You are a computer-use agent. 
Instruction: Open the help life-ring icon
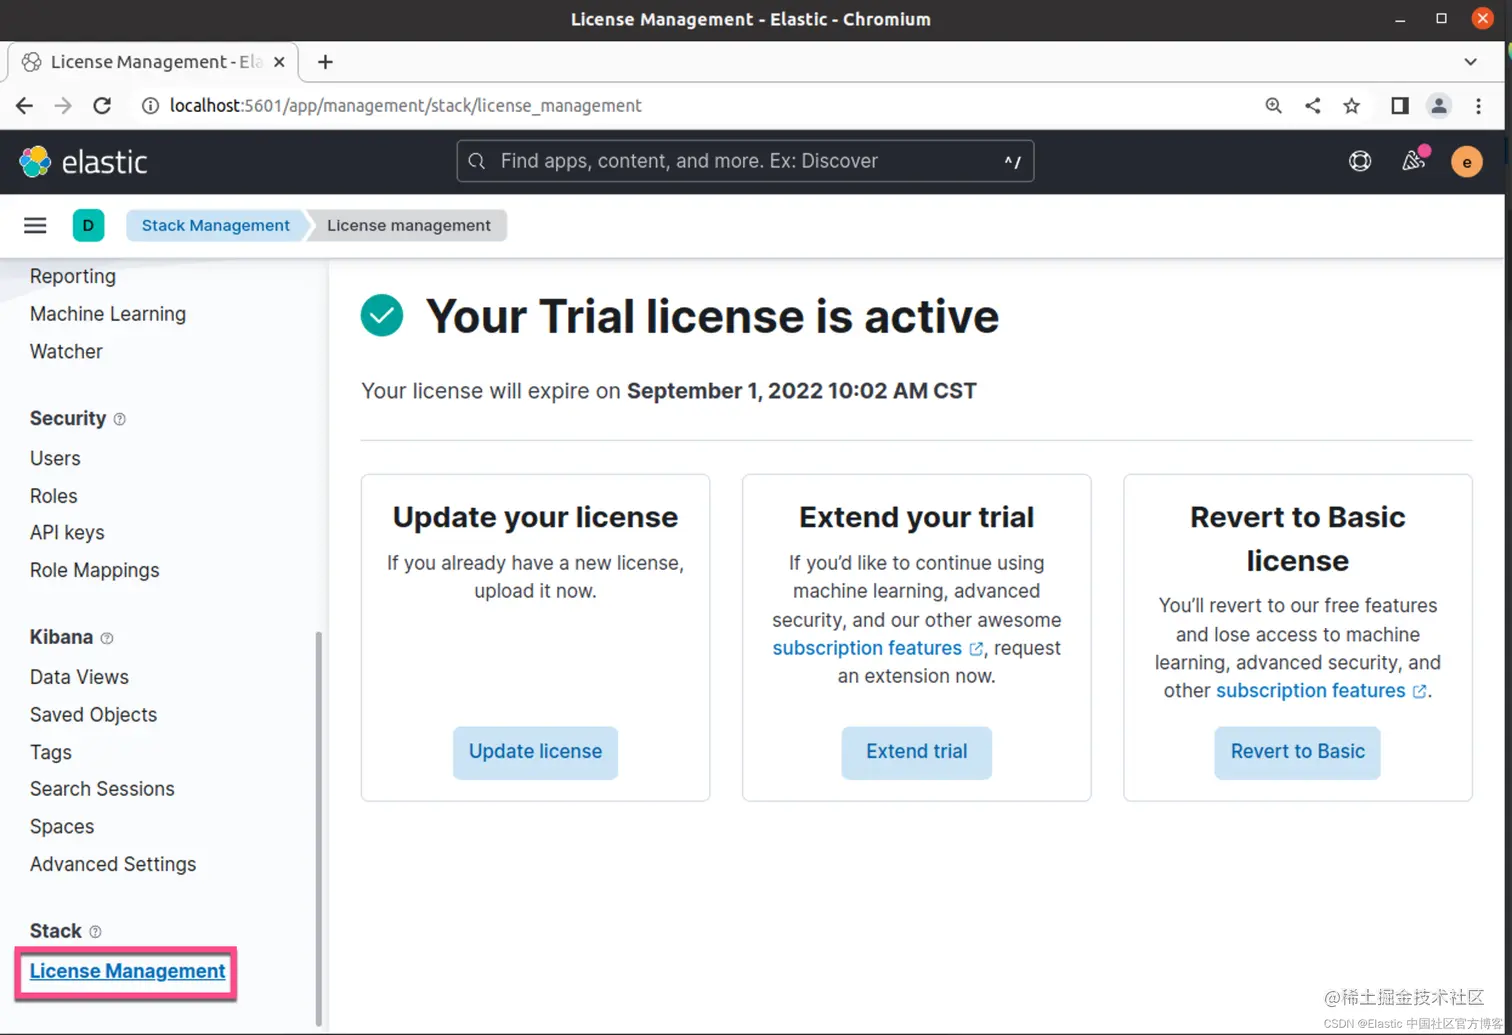tap(1359, 161)
